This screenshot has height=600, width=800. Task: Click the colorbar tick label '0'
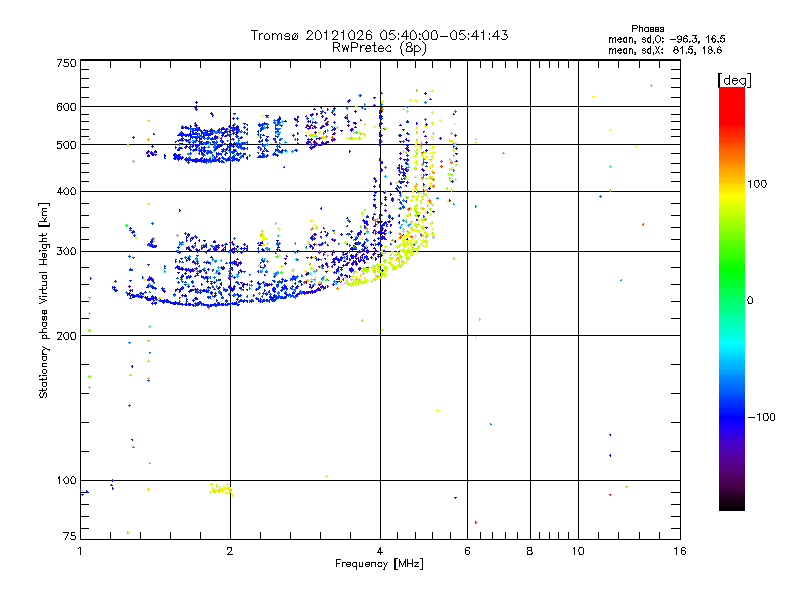(750, 300)
